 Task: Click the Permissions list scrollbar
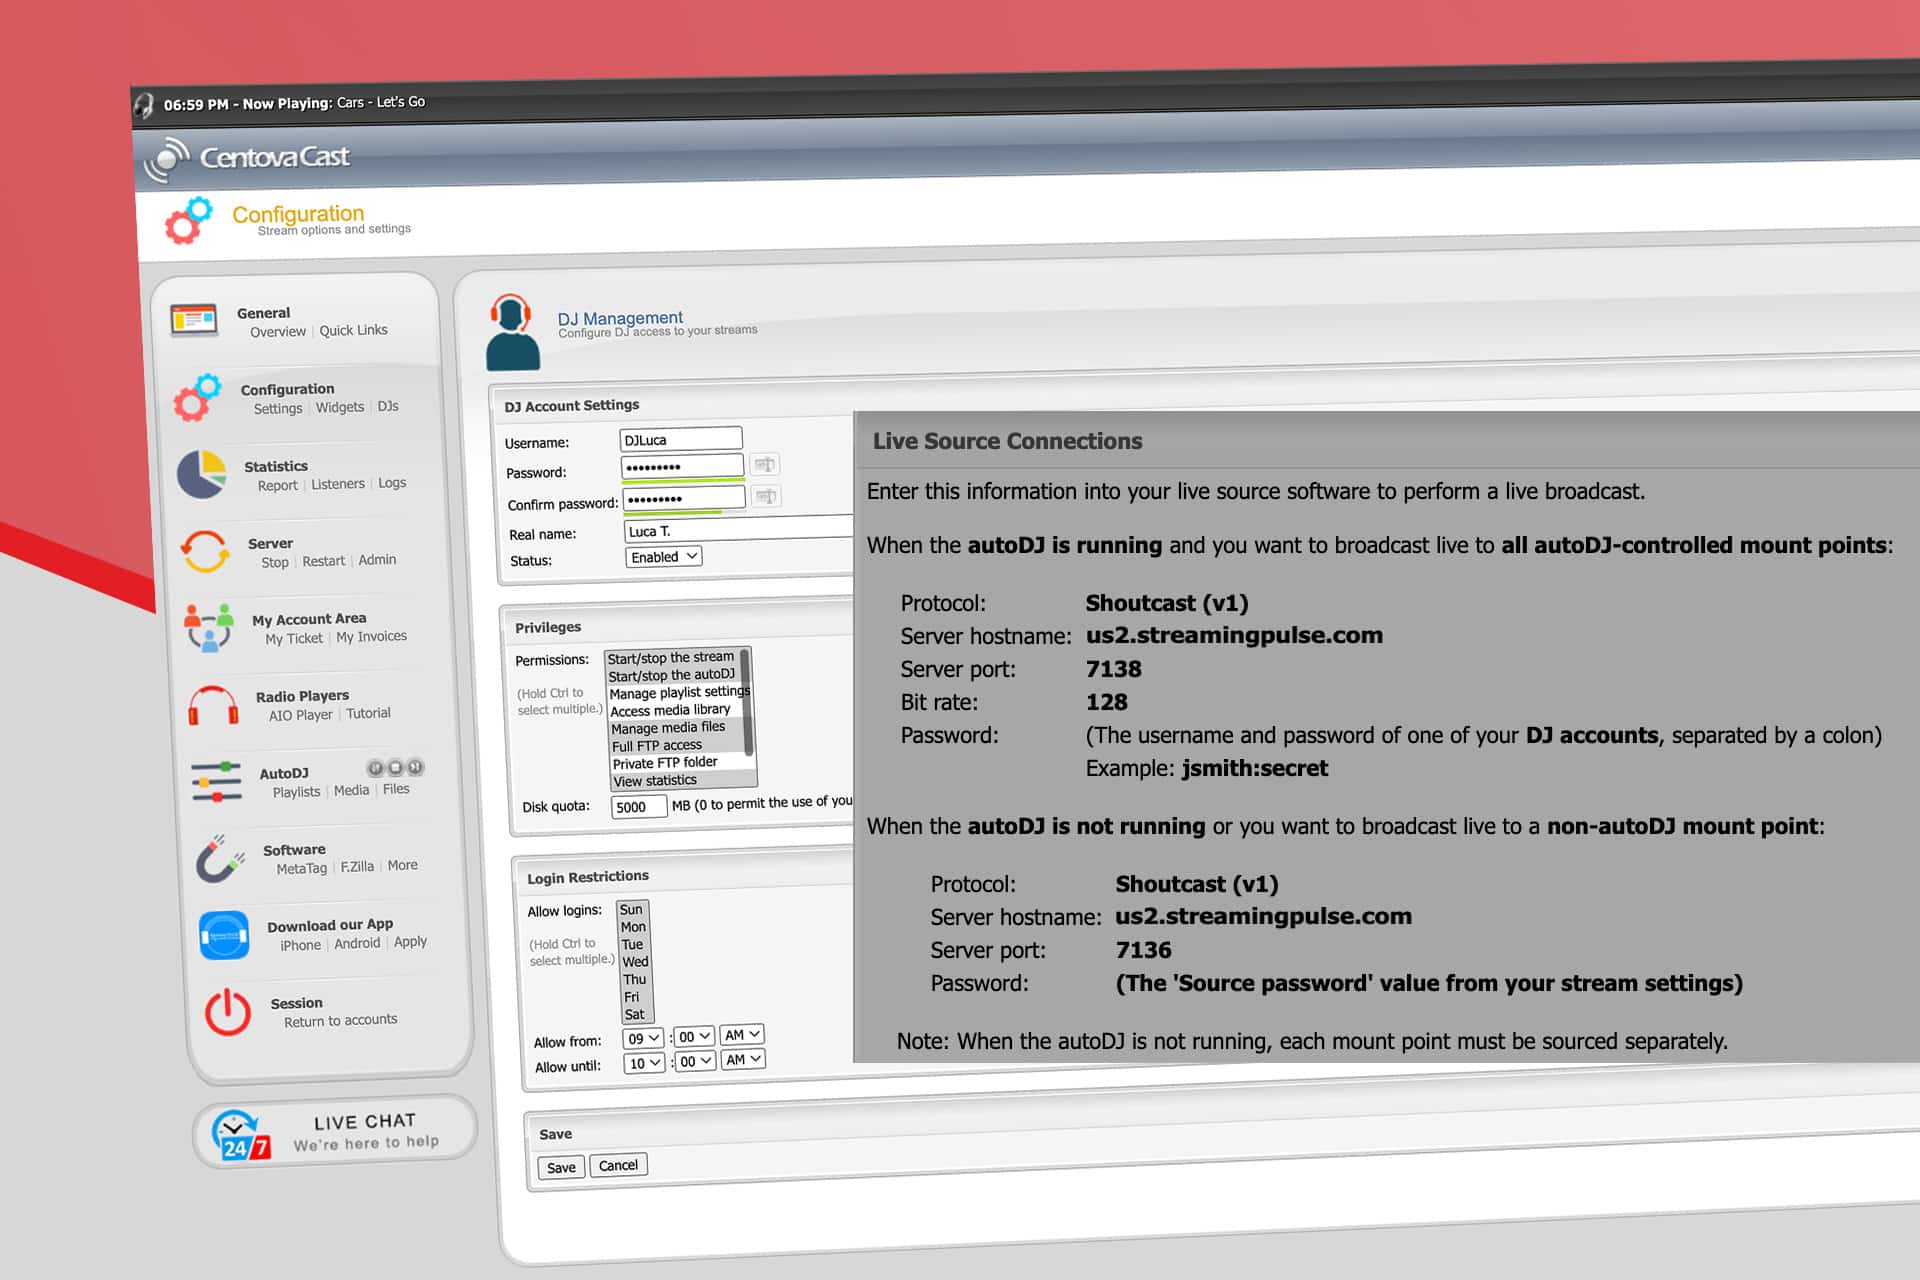[746, 703]
